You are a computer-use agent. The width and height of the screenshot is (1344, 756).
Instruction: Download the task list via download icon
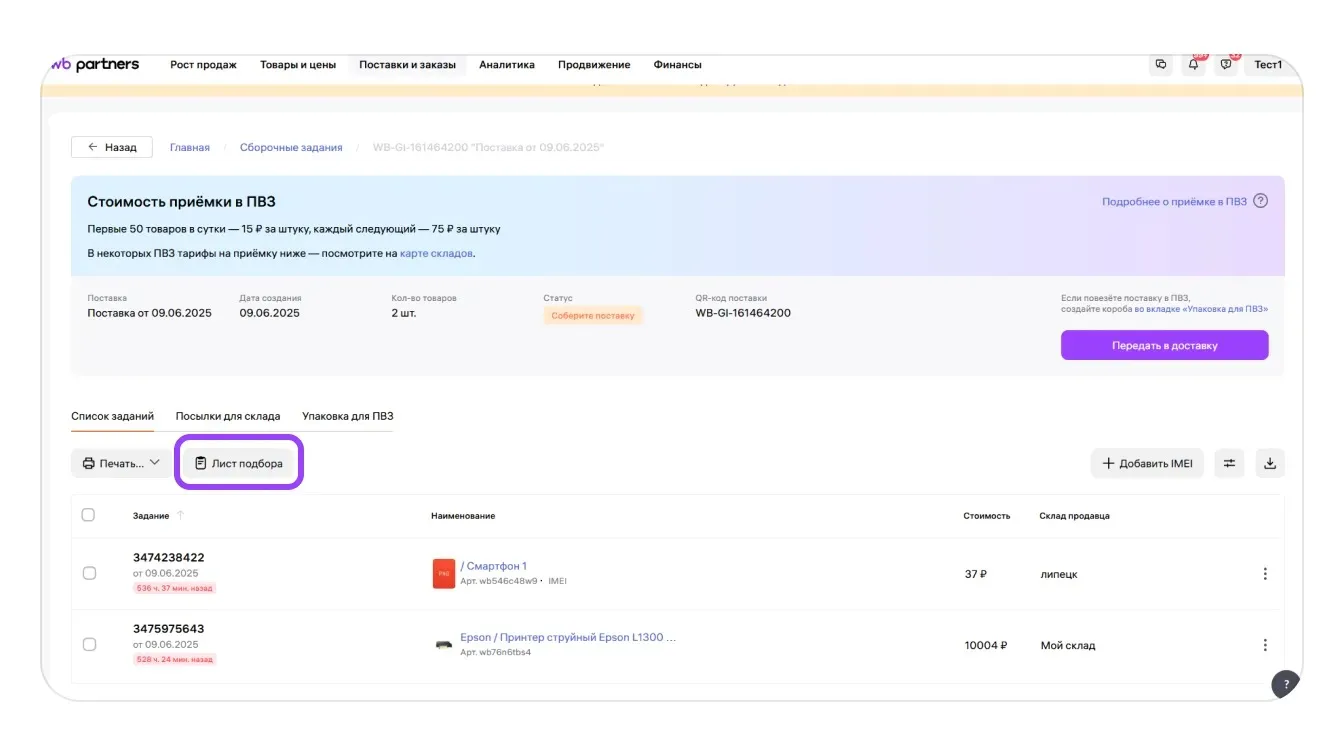[1269, 463]
